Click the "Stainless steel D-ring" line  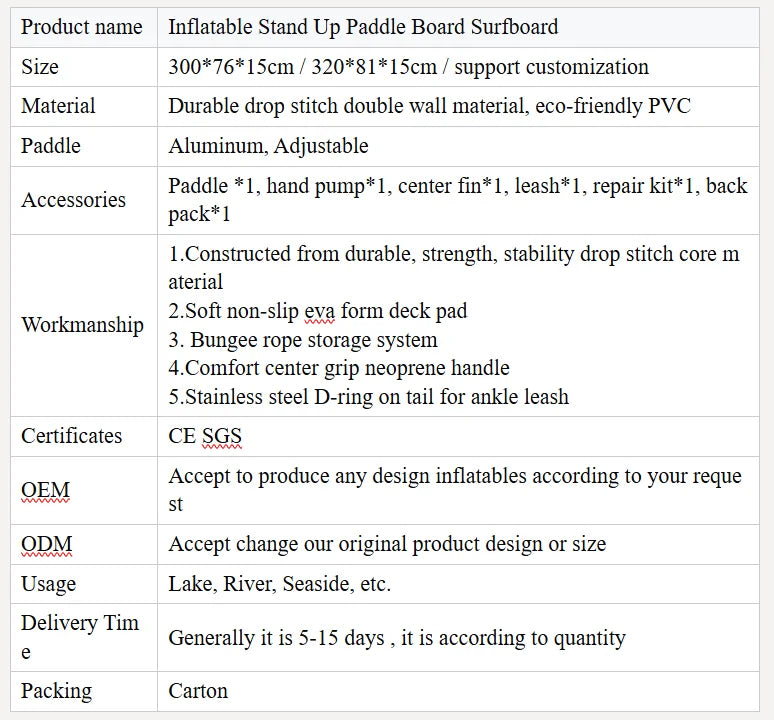[368, 397]
